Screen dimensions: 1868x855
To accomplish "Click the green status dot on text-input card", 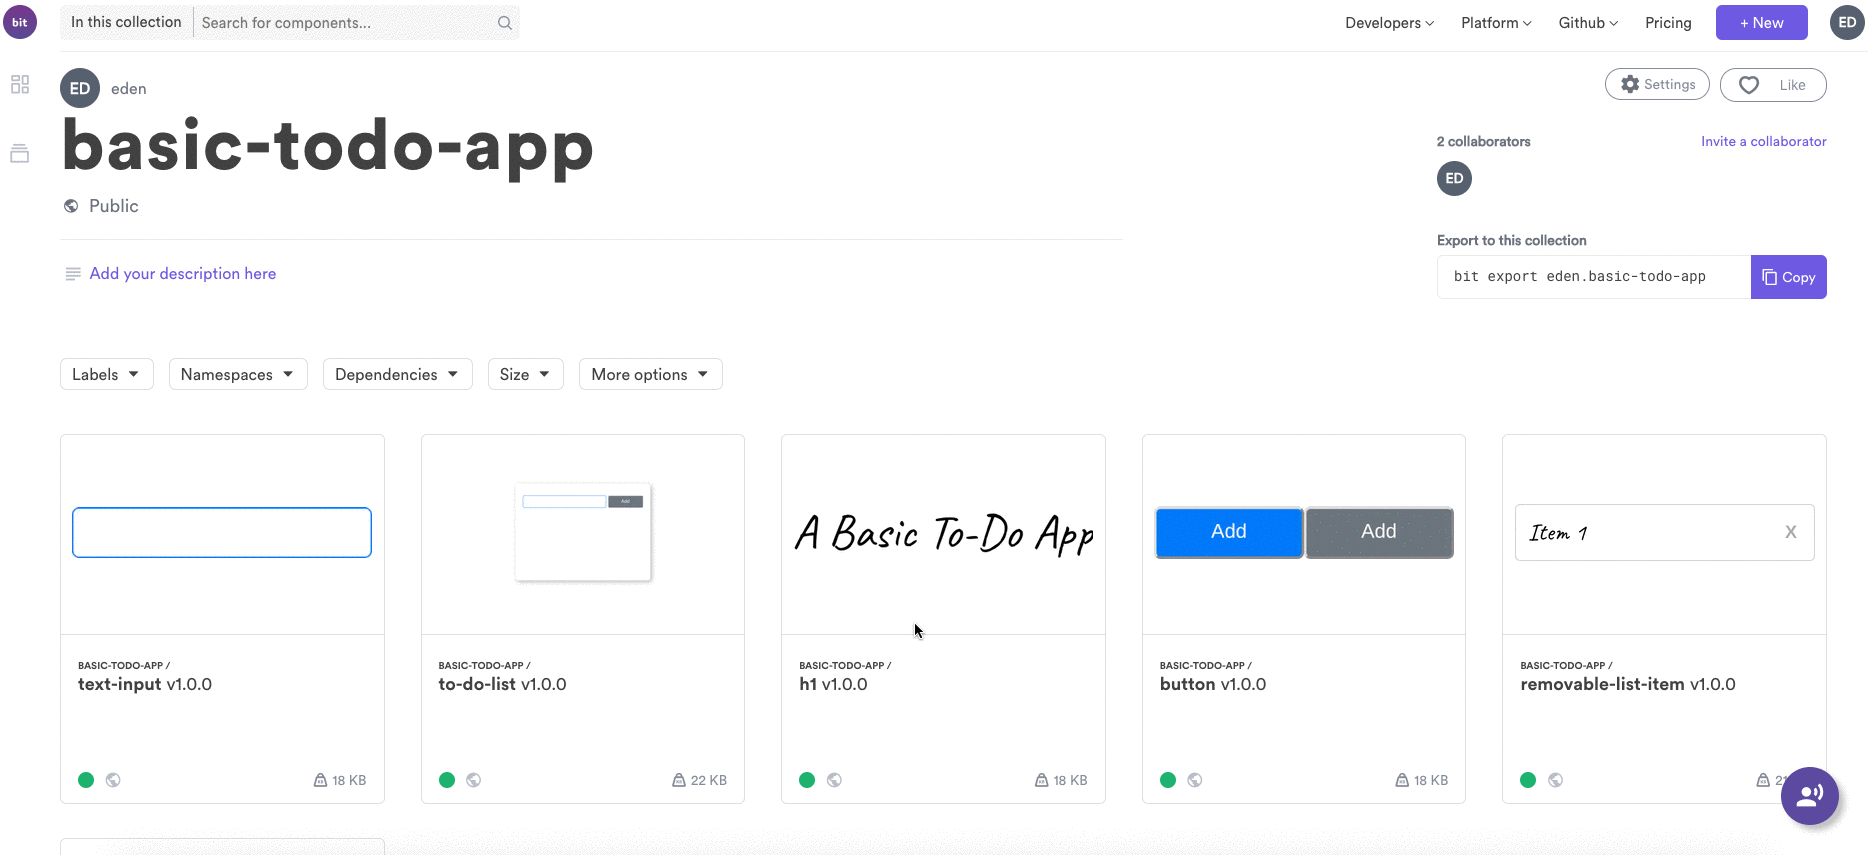I will click(86, 780).
